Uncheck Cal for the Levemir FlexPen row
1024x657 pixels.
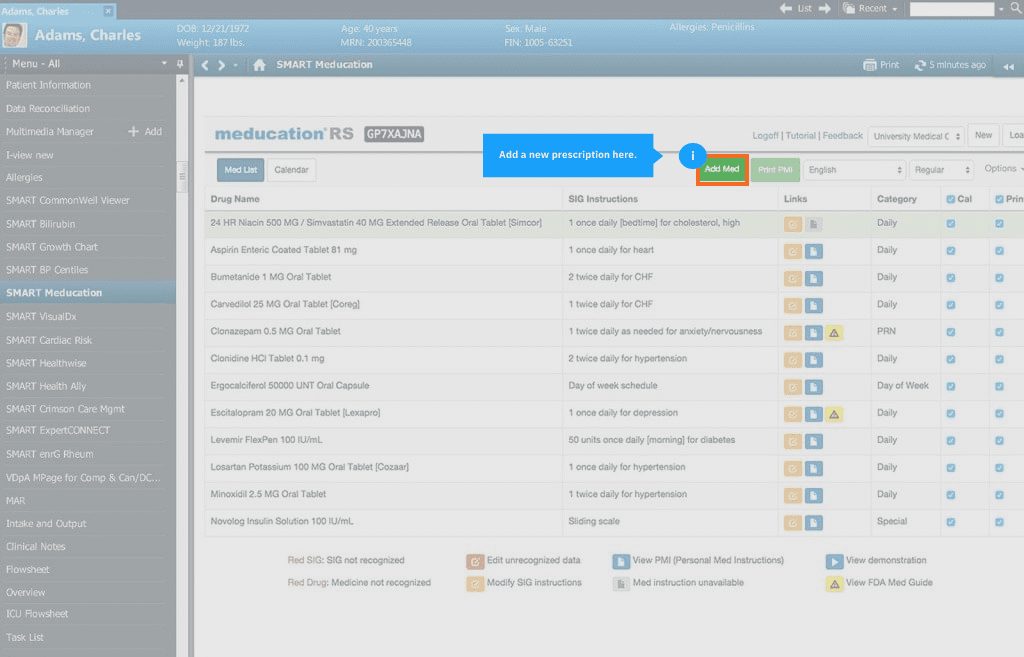(951, 440)
